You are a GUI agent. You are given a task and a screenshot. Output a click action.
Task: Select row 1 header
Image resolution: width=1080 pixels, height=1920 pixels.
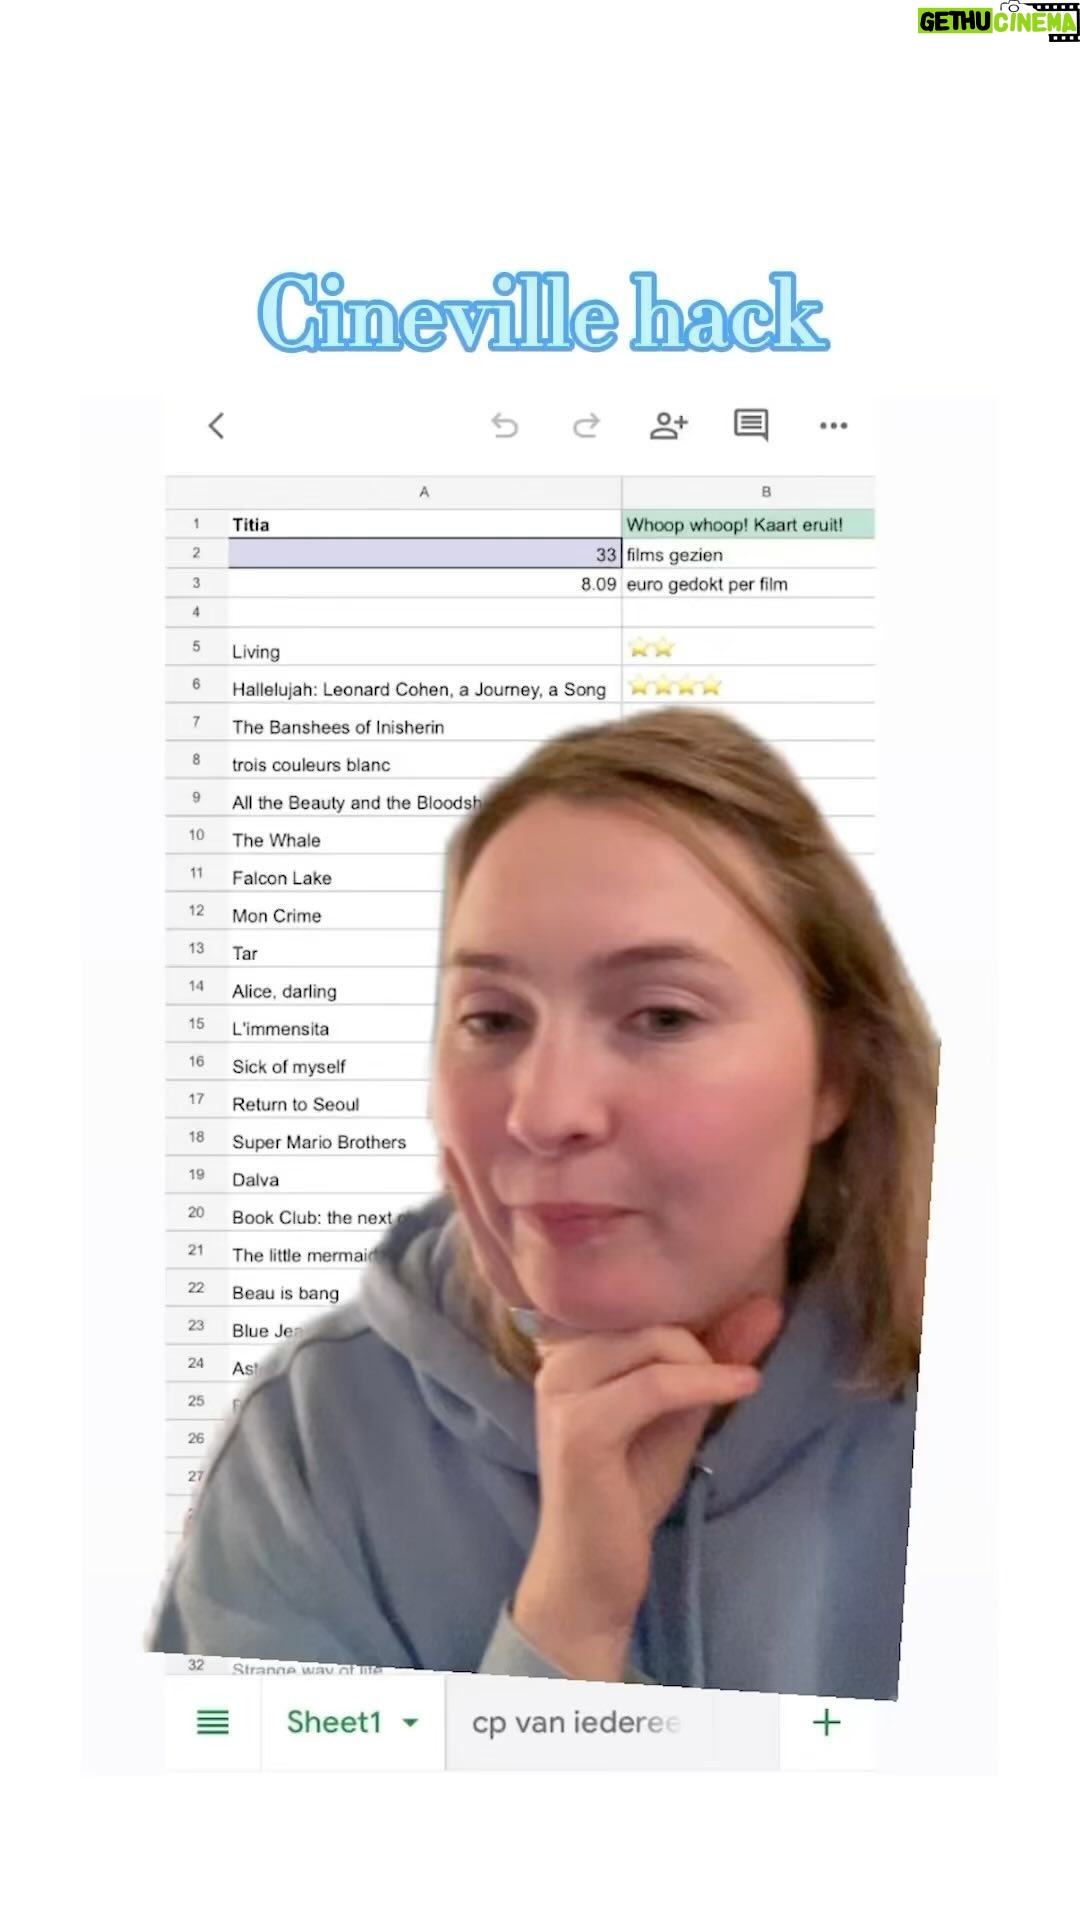pyautogui.click(x=196, y=524)
